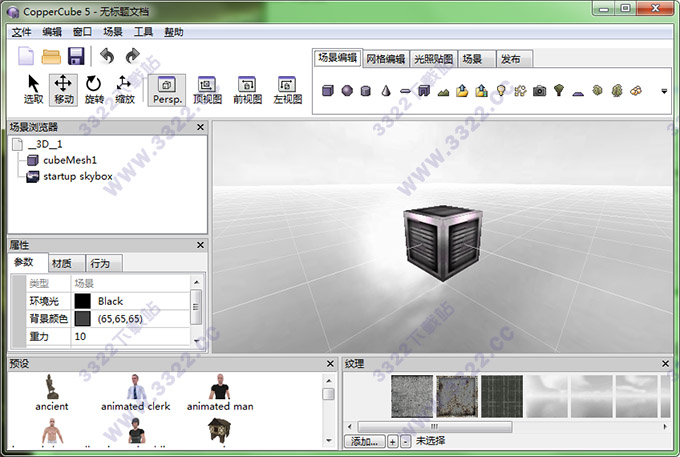Select the animated clerk preset
Image resolution: width=680 pixels, height=457 pixels.
tap(136, 392)
